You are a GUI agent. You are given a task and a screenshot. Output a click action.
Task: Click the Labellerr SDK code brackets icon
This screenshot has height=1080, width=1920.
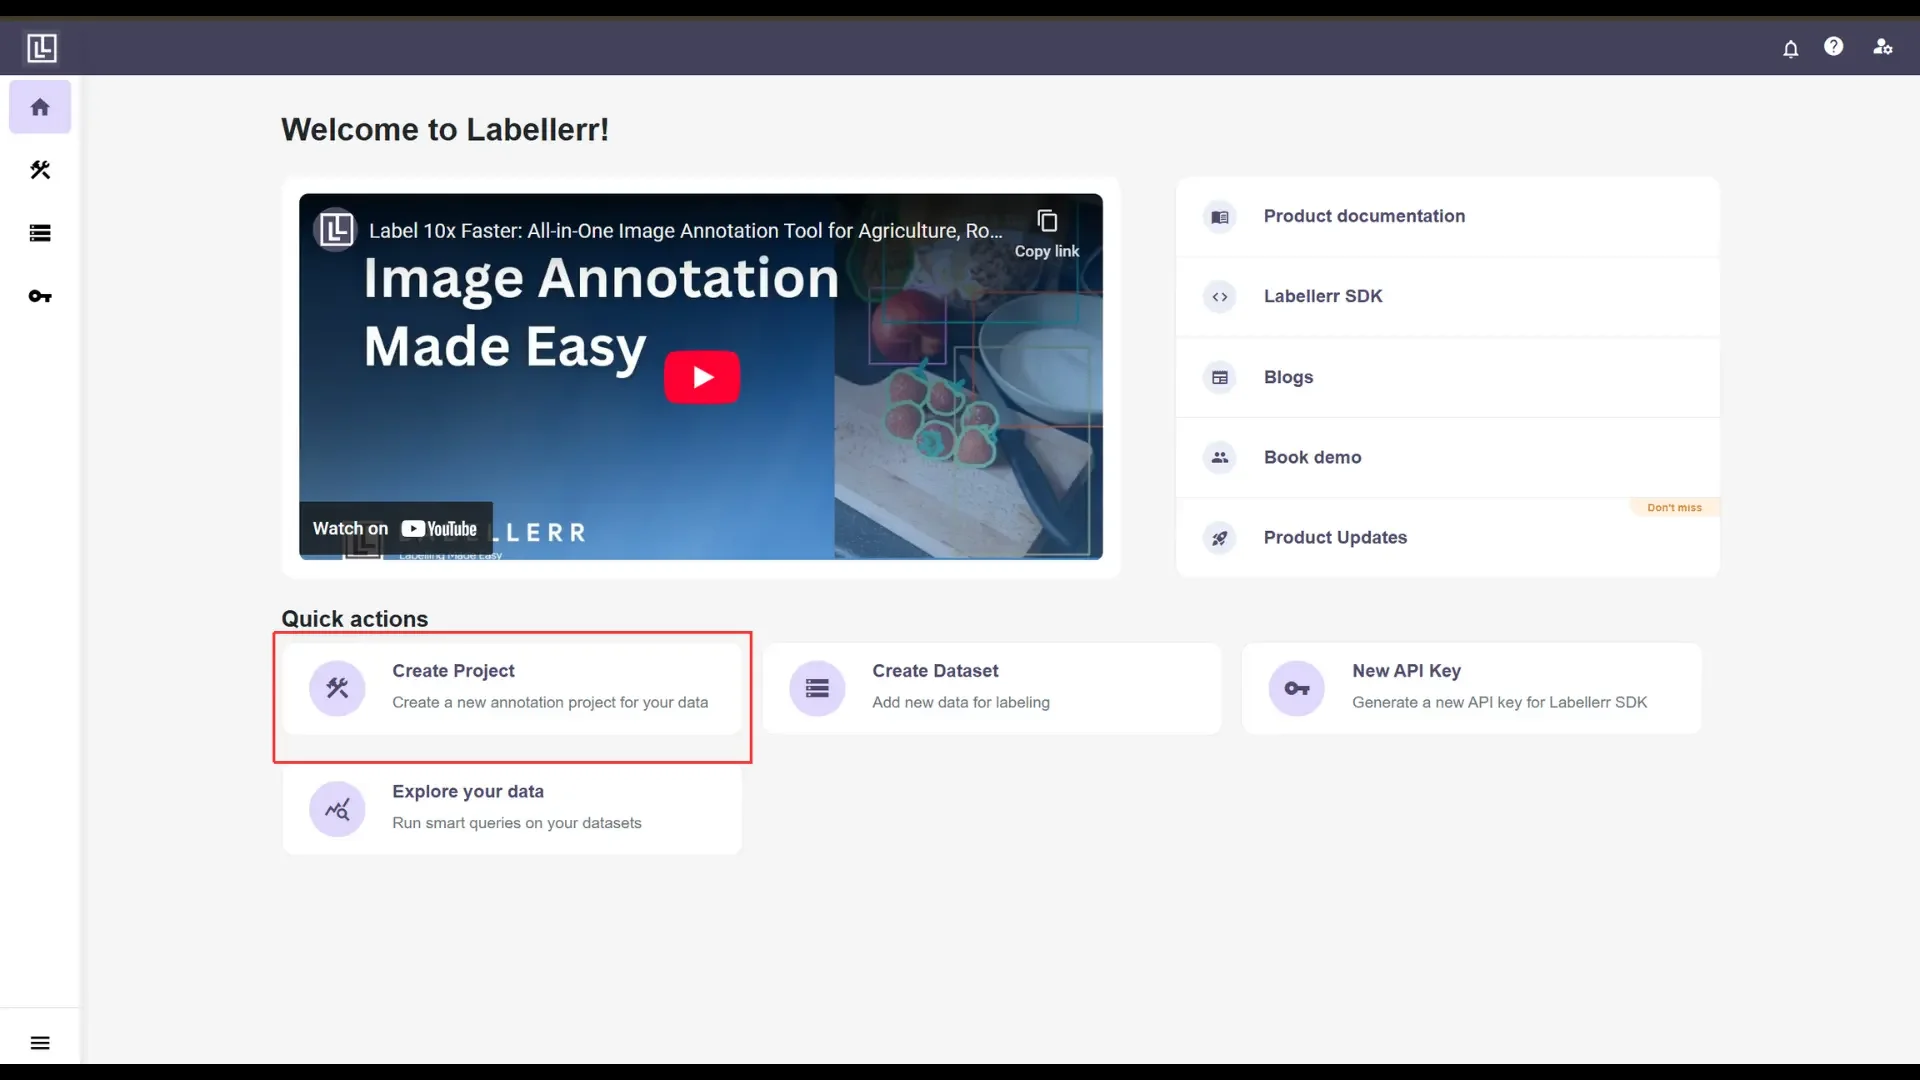1220,297
